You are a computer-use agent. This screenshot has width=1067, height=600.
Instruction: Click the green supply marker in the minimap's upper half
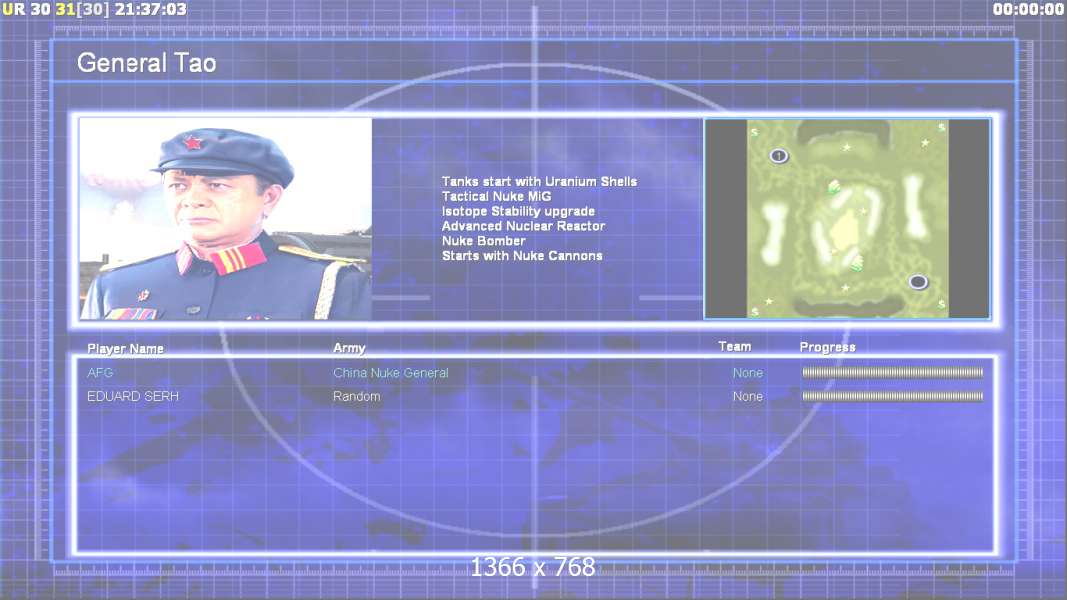[x=834, y=186]
